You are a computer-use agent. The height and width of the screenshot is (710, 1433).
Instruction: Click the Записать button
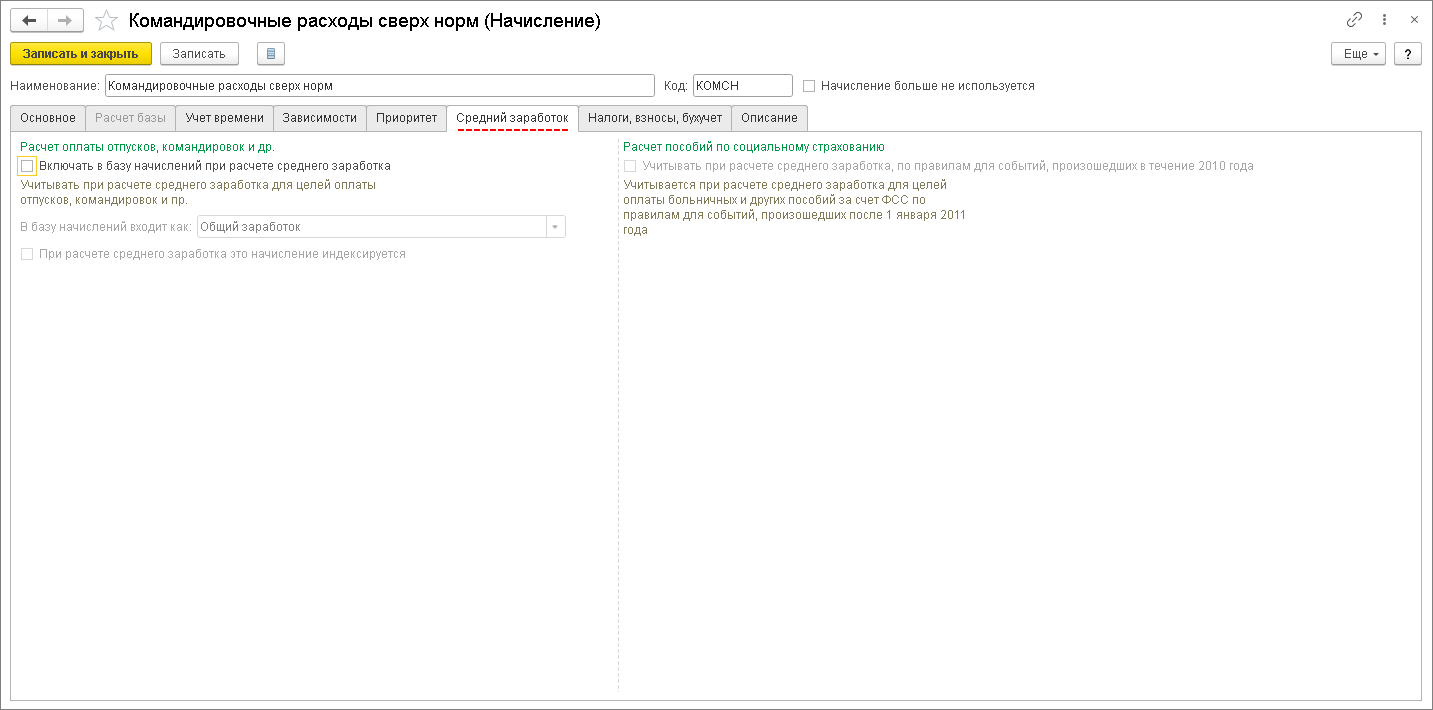click(199, 54)
